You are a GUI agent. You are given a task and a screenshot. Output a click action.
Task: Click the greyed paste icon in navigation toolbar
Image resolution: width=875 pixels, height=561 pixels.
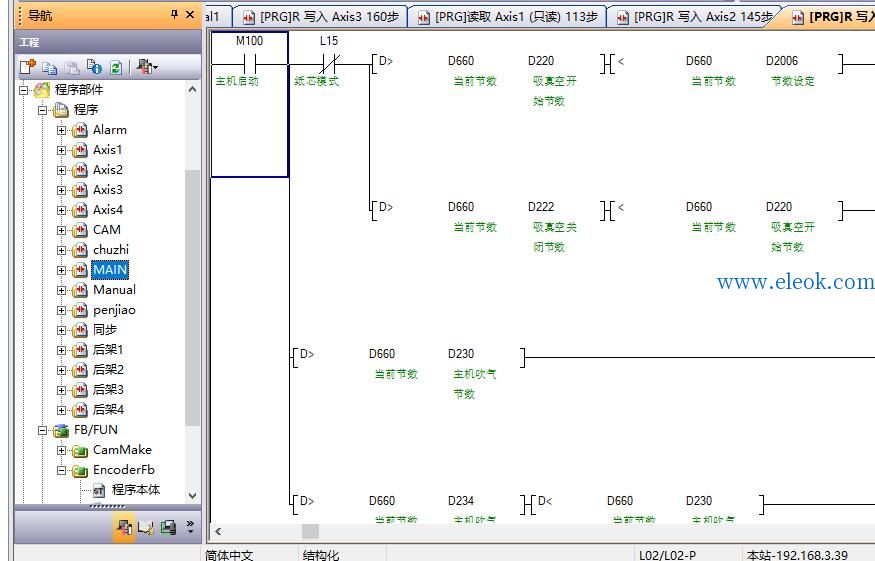73,68
